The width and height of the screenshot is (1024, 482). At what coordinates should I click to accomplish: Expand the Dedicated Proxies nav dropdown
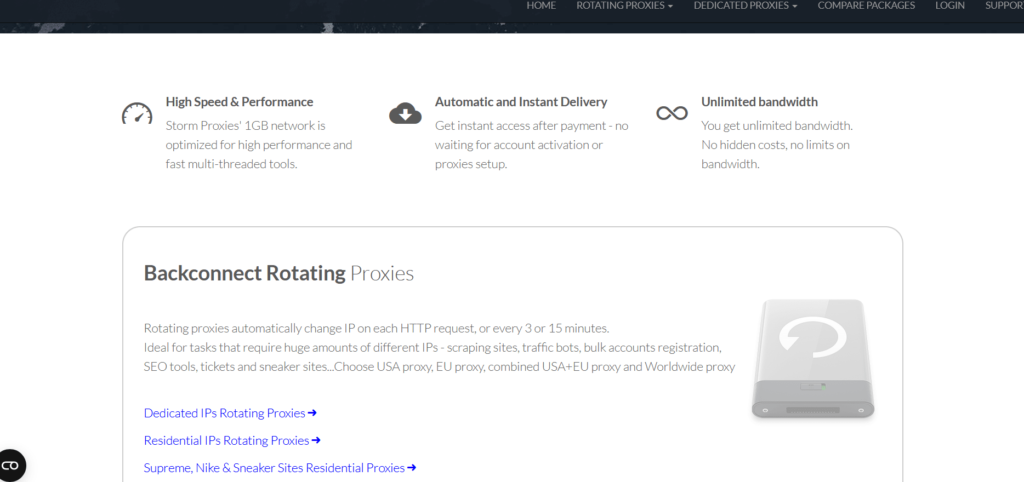tap(745, 6)
